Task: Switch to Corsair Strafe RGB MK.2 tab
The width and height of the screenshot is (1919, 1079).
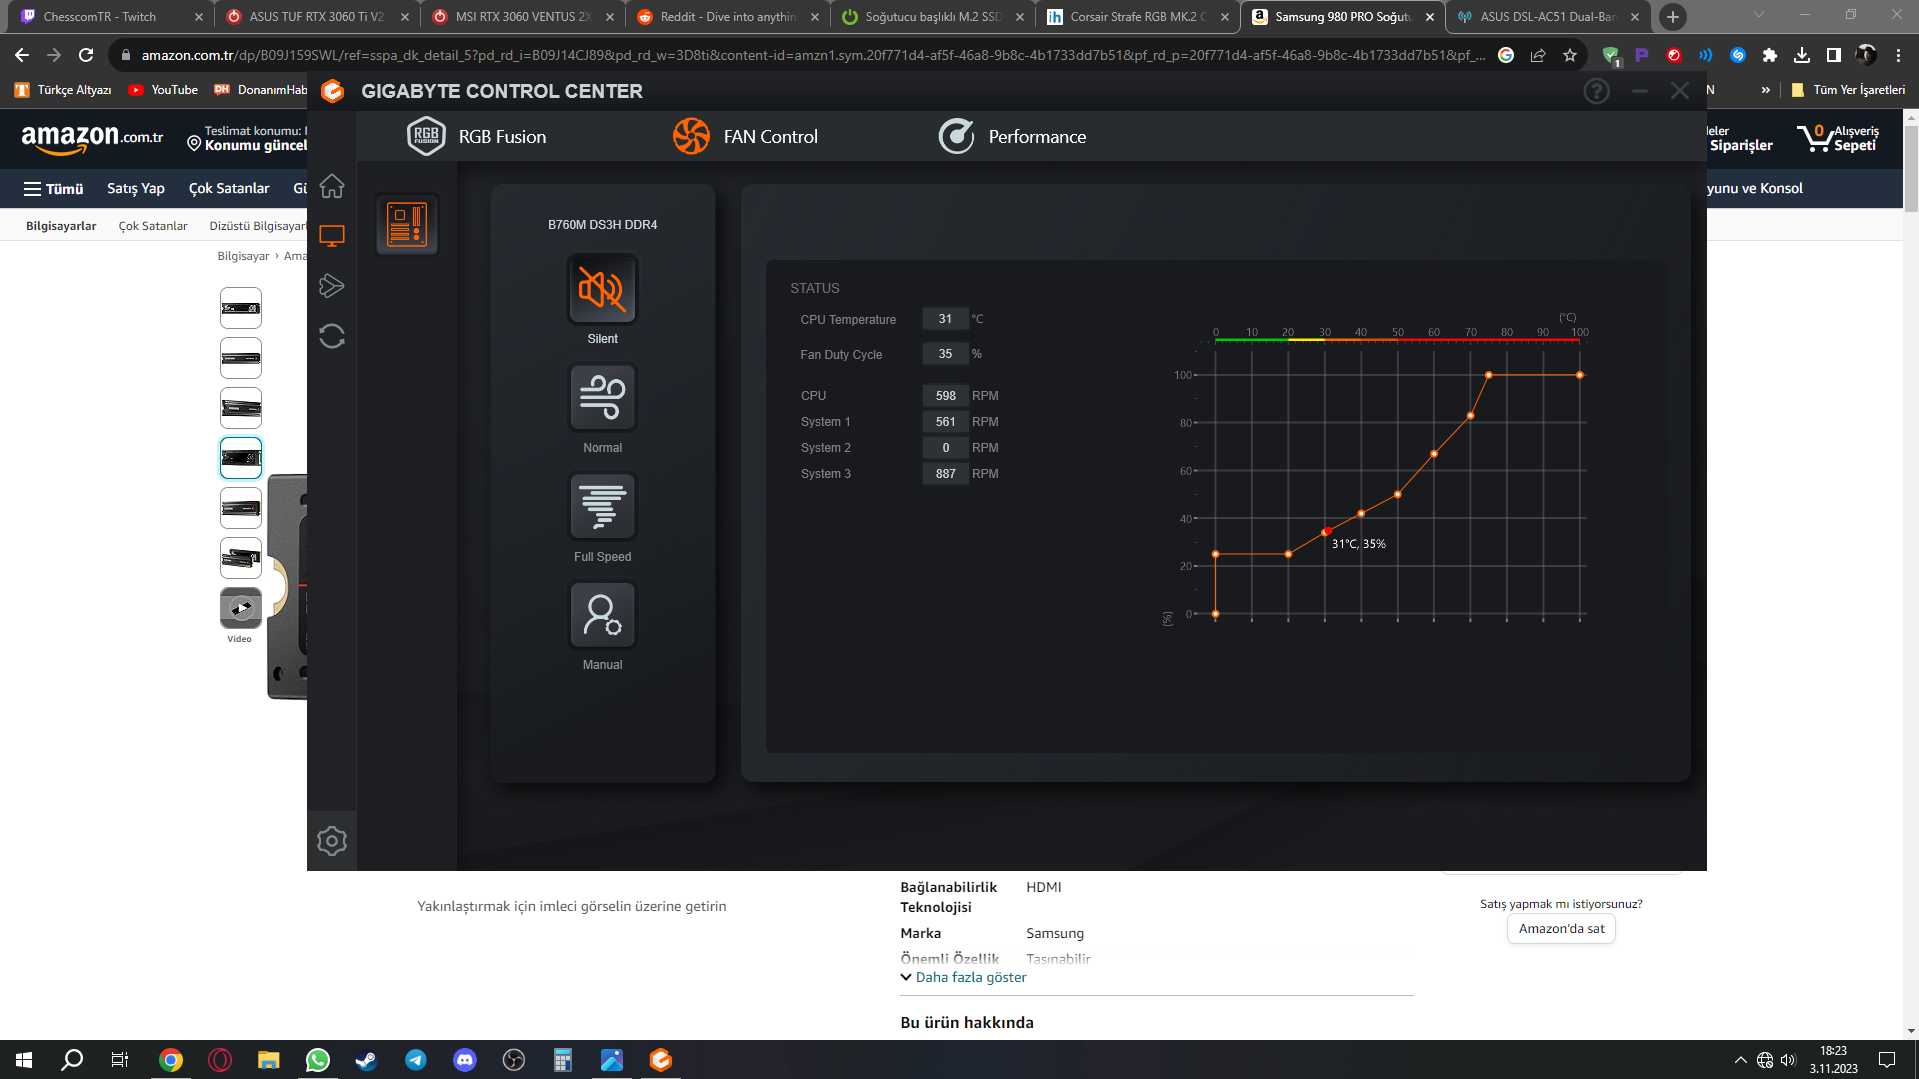Action: (1137, 17)
